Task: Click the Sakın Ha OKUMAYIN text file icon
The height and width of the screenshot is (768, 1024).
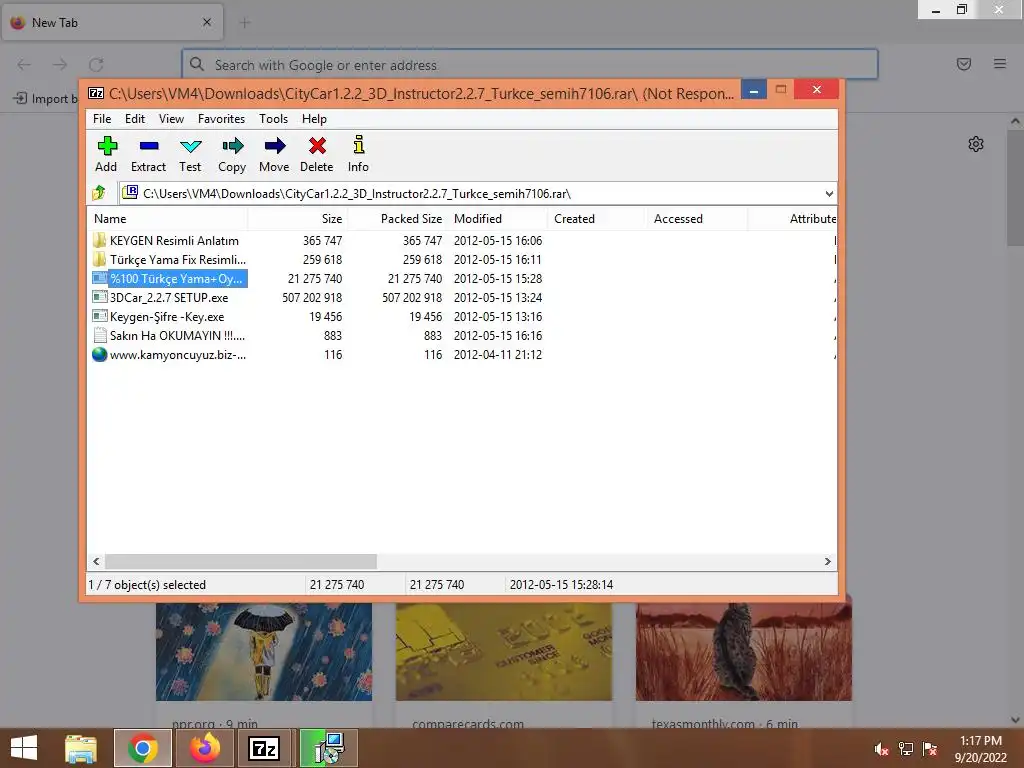Action: pos(99,336)
